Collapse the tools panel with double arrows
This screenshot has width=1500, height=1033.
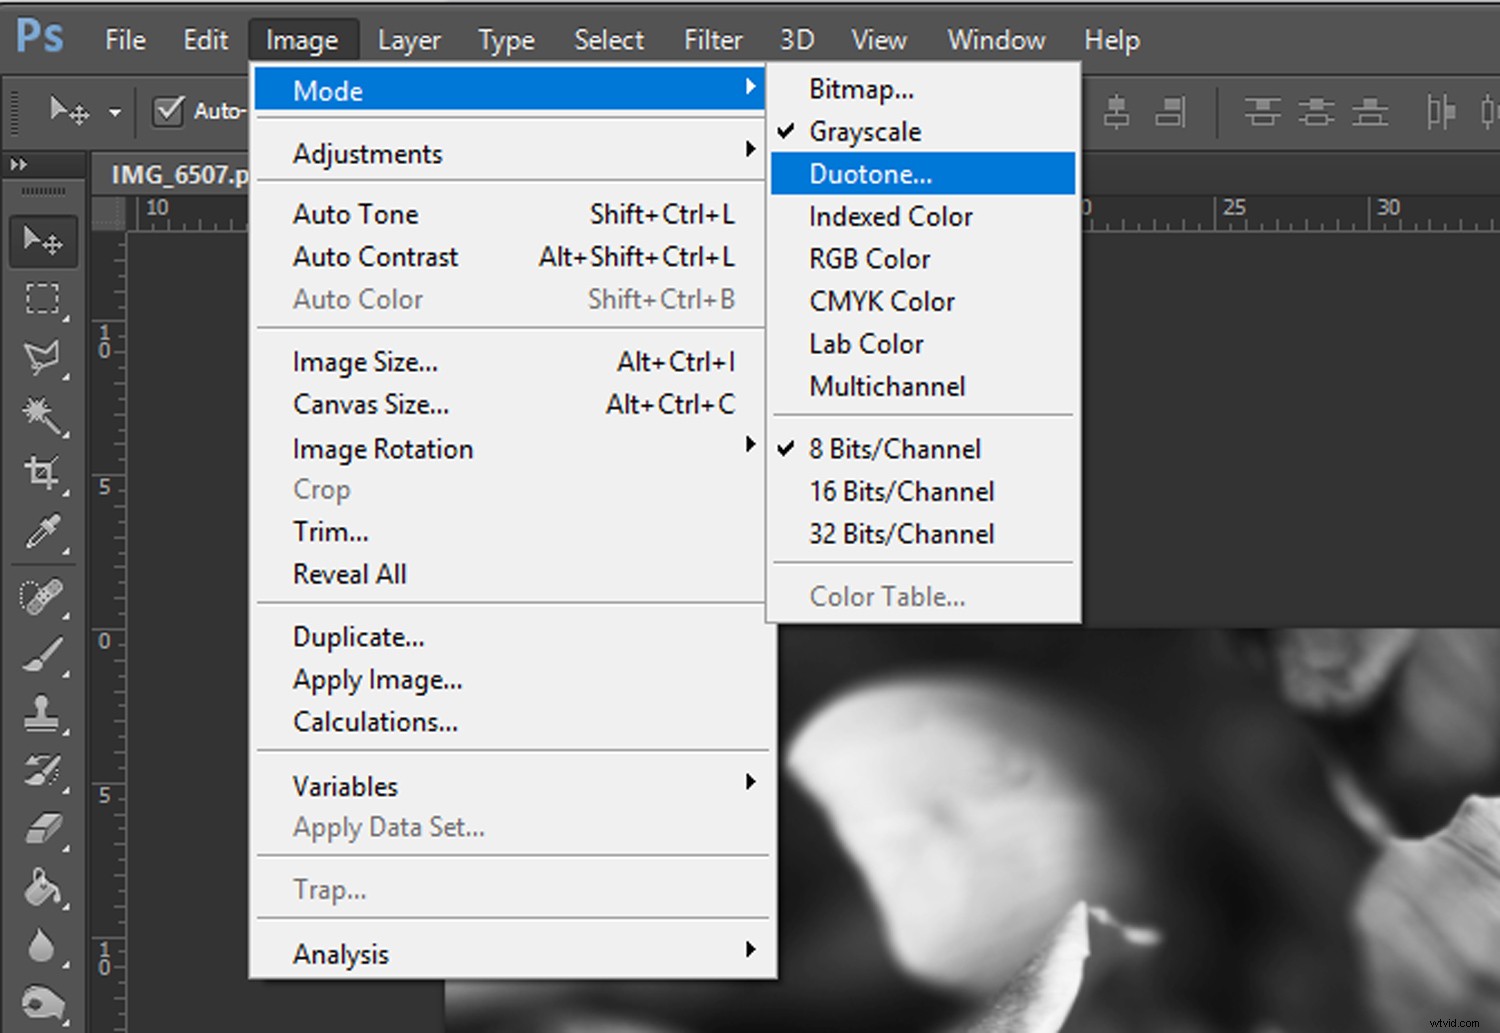16,163
